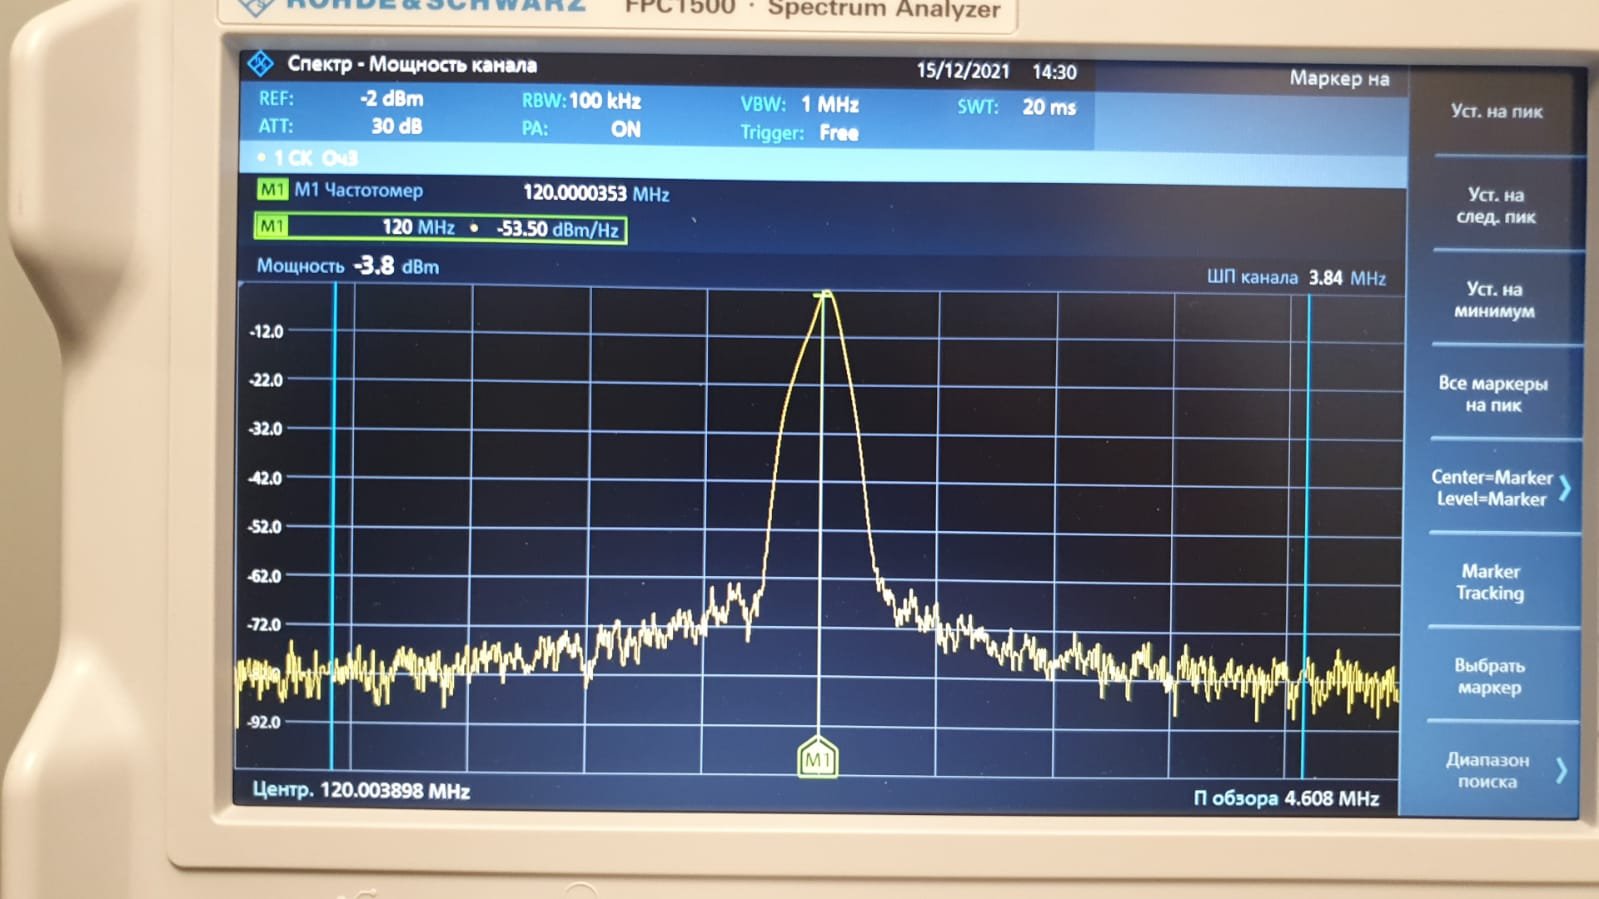
Task: Click the Rohde & Schwarz diamond logo icon
Action: click(x=260, y=64)
